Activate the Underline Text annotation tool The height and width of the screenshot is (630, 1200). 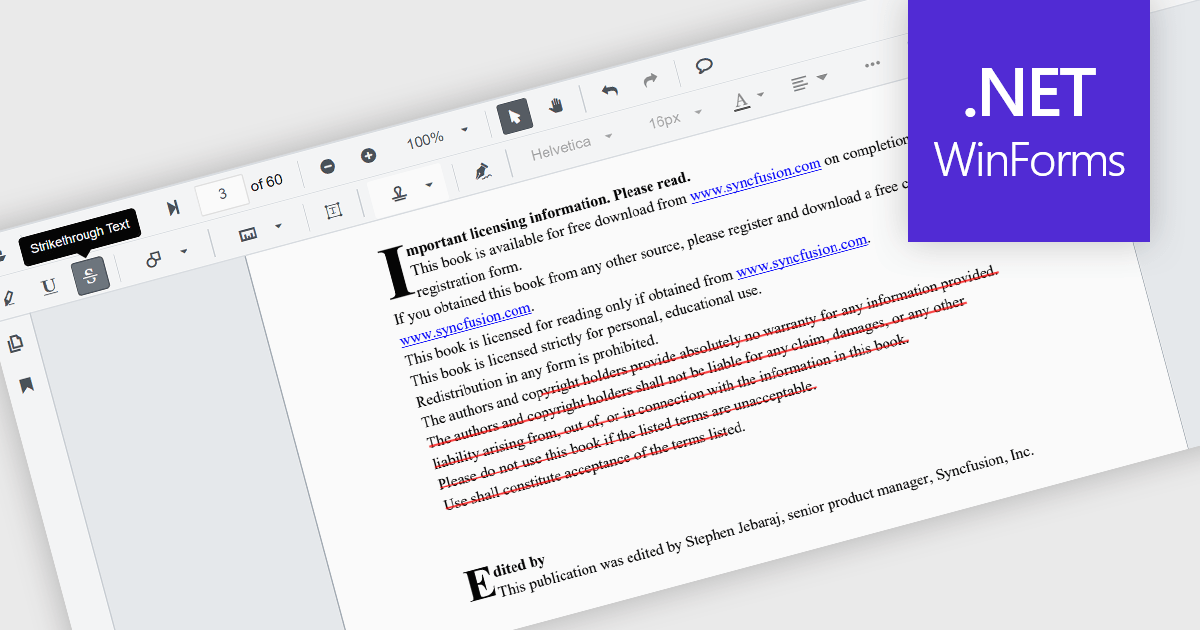click(x=49, y=286)
